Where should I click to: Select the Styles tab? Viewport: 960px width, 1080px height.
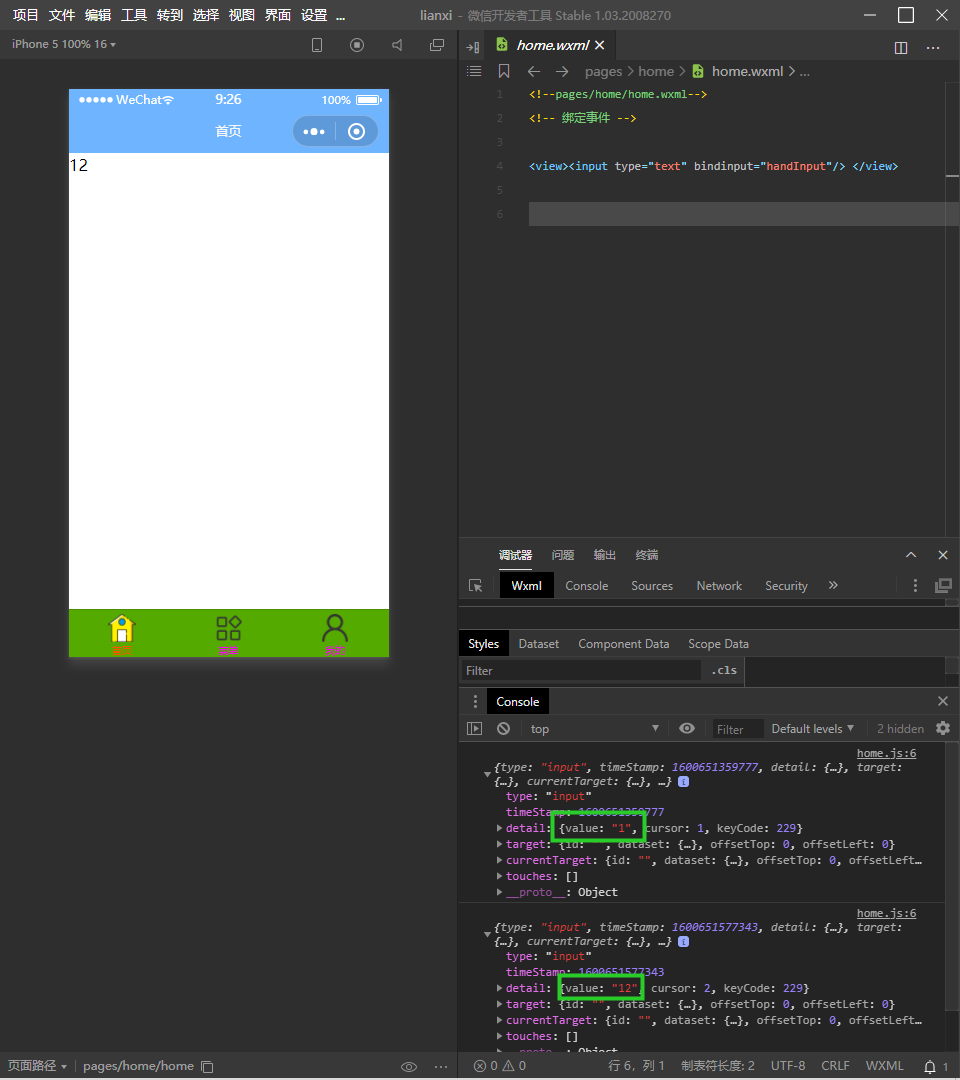(x=483, y=644)
